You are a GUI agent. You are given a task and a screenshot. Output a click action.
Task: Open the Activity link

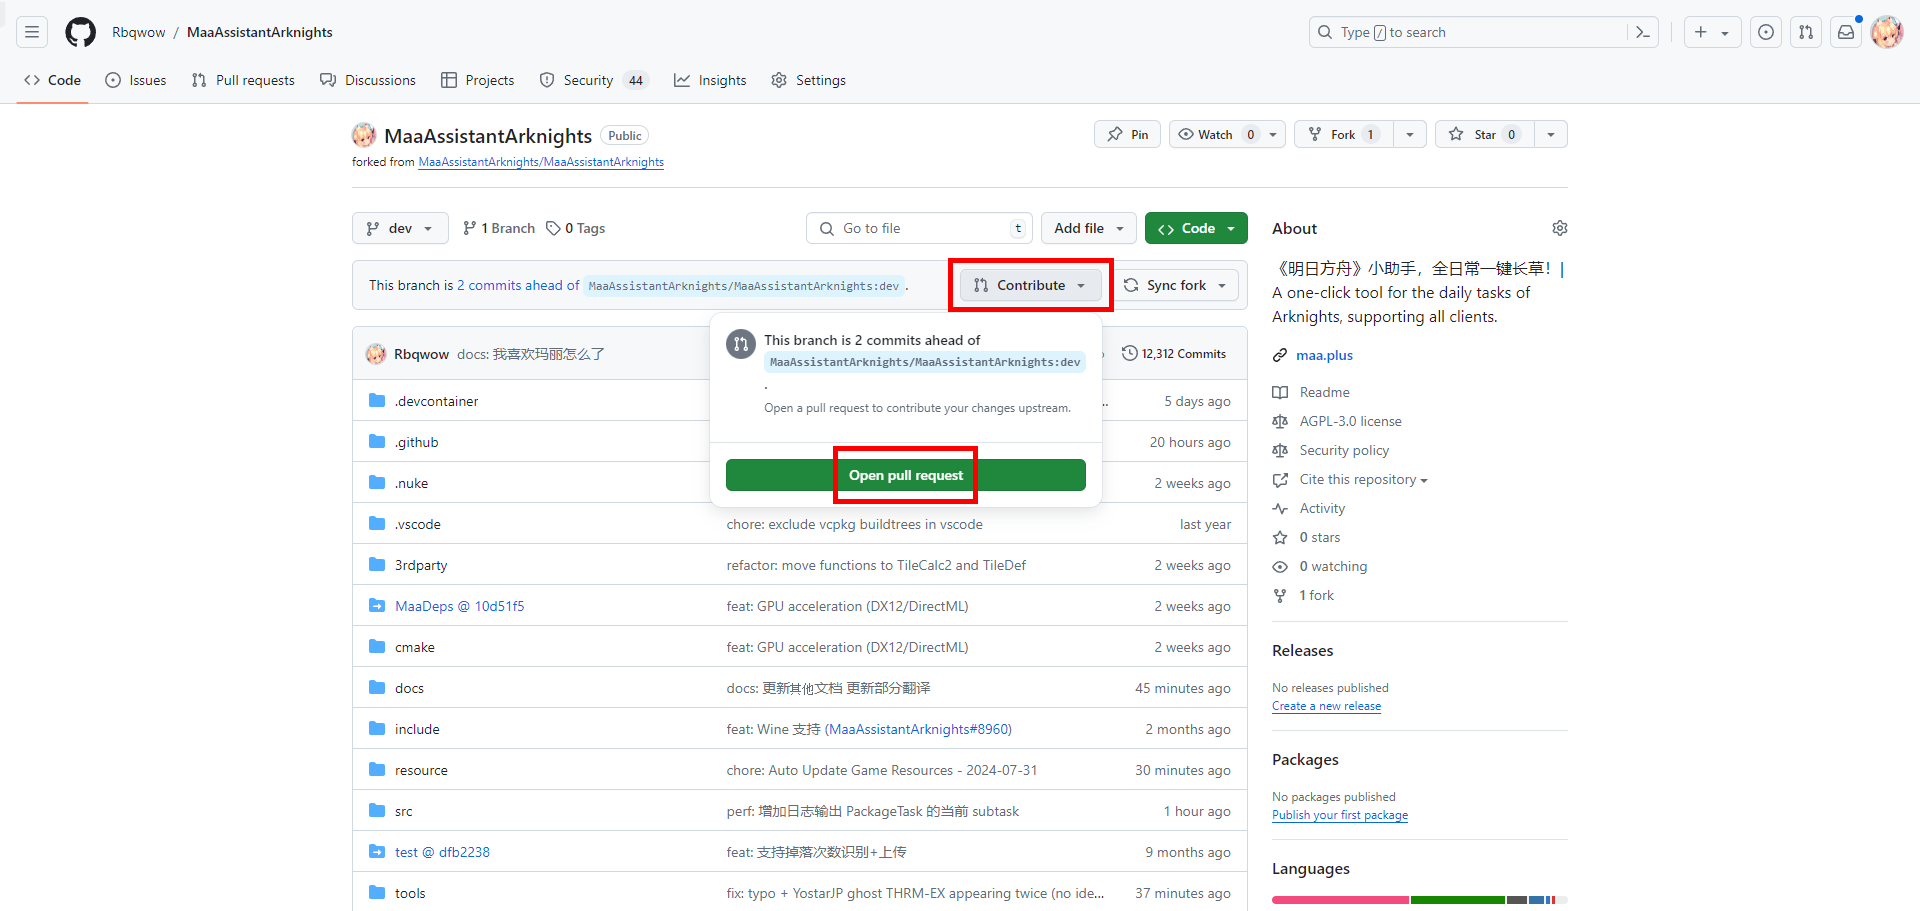click(x=1309, y=508)
